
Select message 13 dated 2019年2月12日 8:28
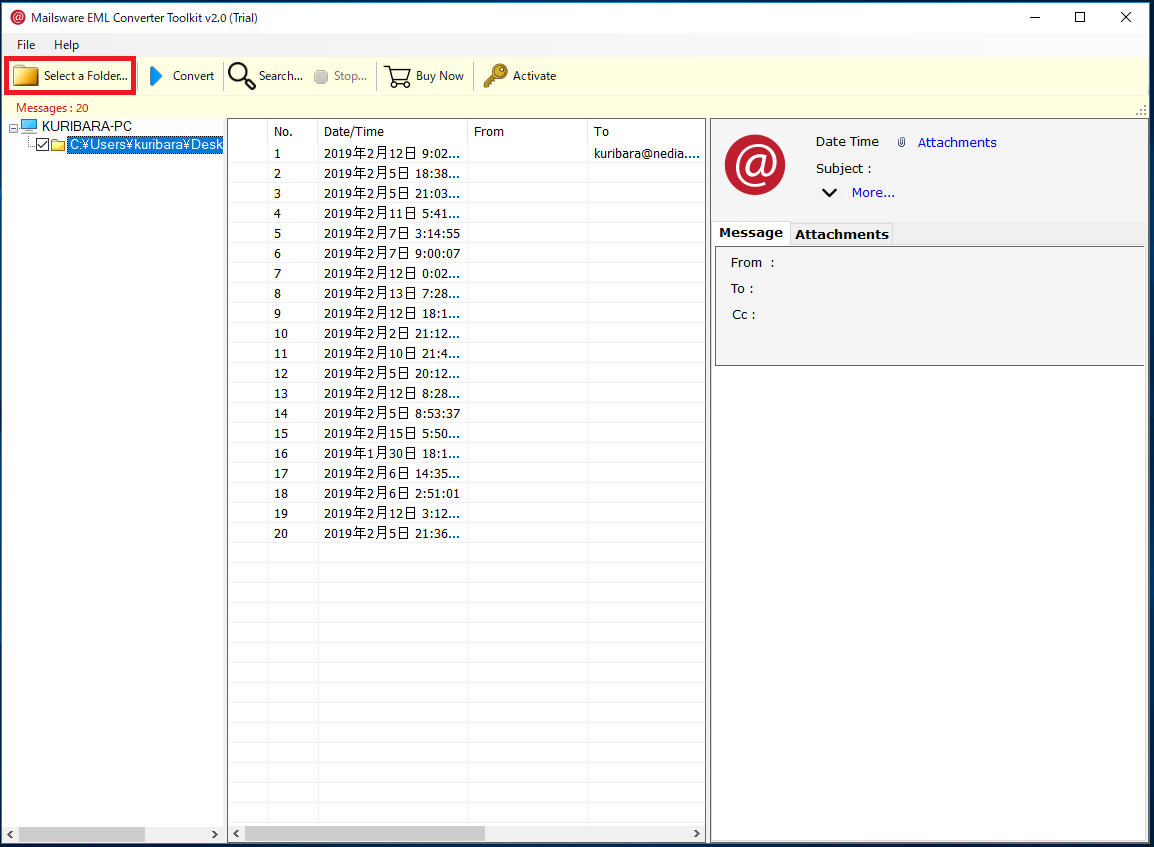466,393
